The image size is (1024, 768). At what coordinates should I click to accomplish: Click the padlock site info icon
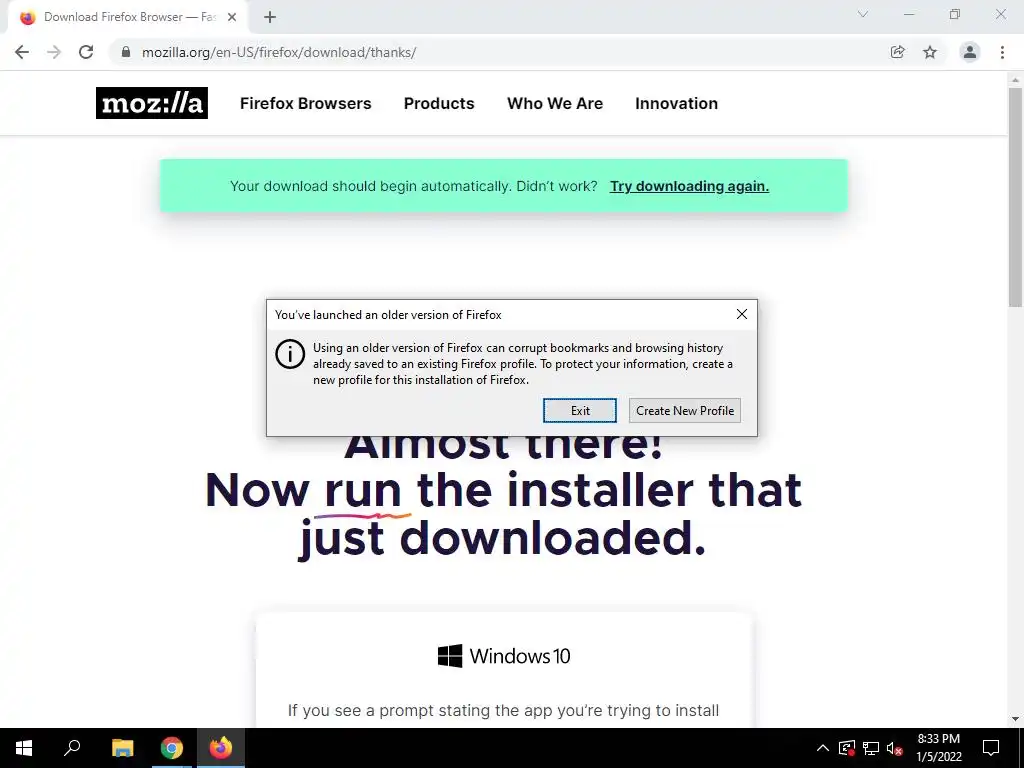point(126,52)
